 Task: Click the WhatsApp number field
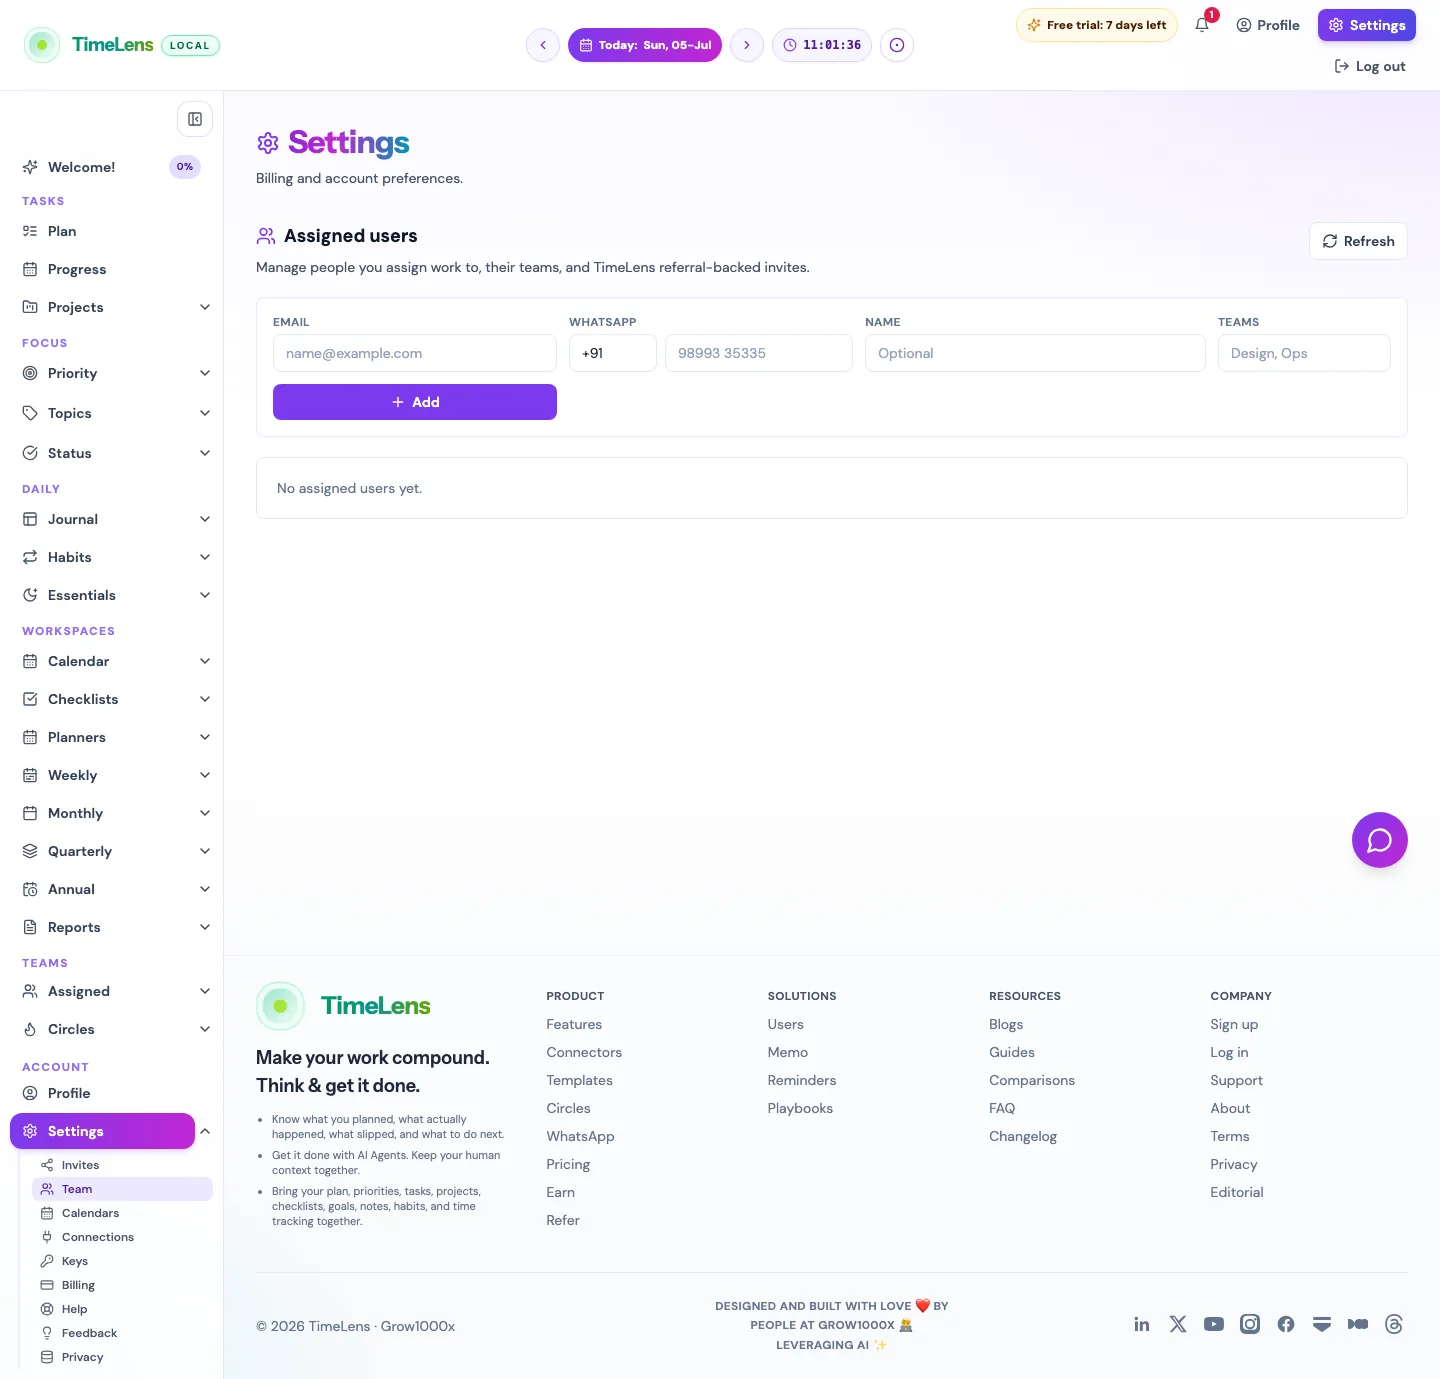click(x=759, y=353)
